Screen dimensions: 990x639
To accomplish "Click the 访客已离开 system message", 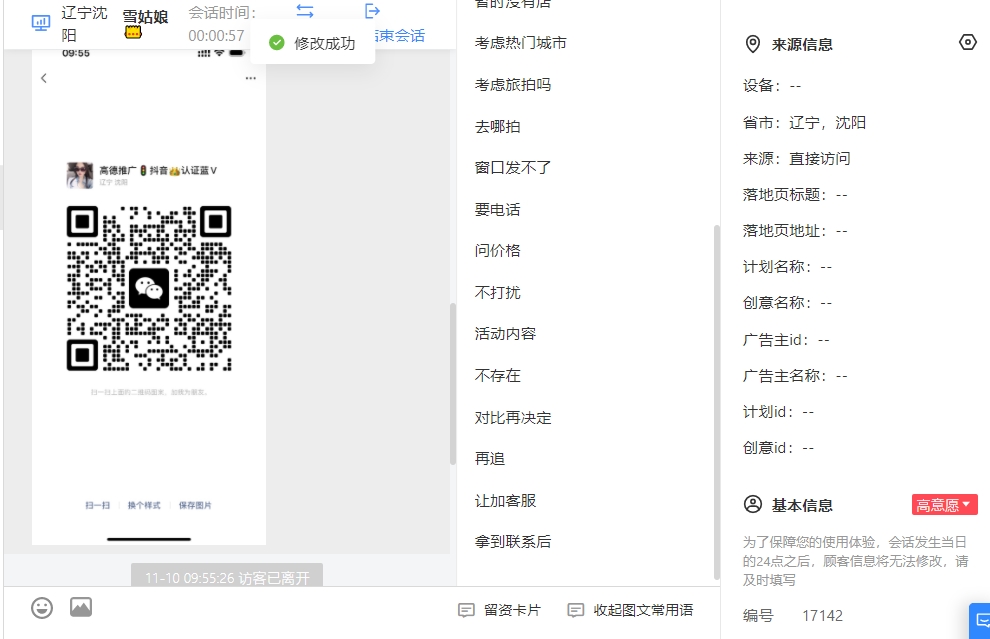I will (x=227, y=576).
